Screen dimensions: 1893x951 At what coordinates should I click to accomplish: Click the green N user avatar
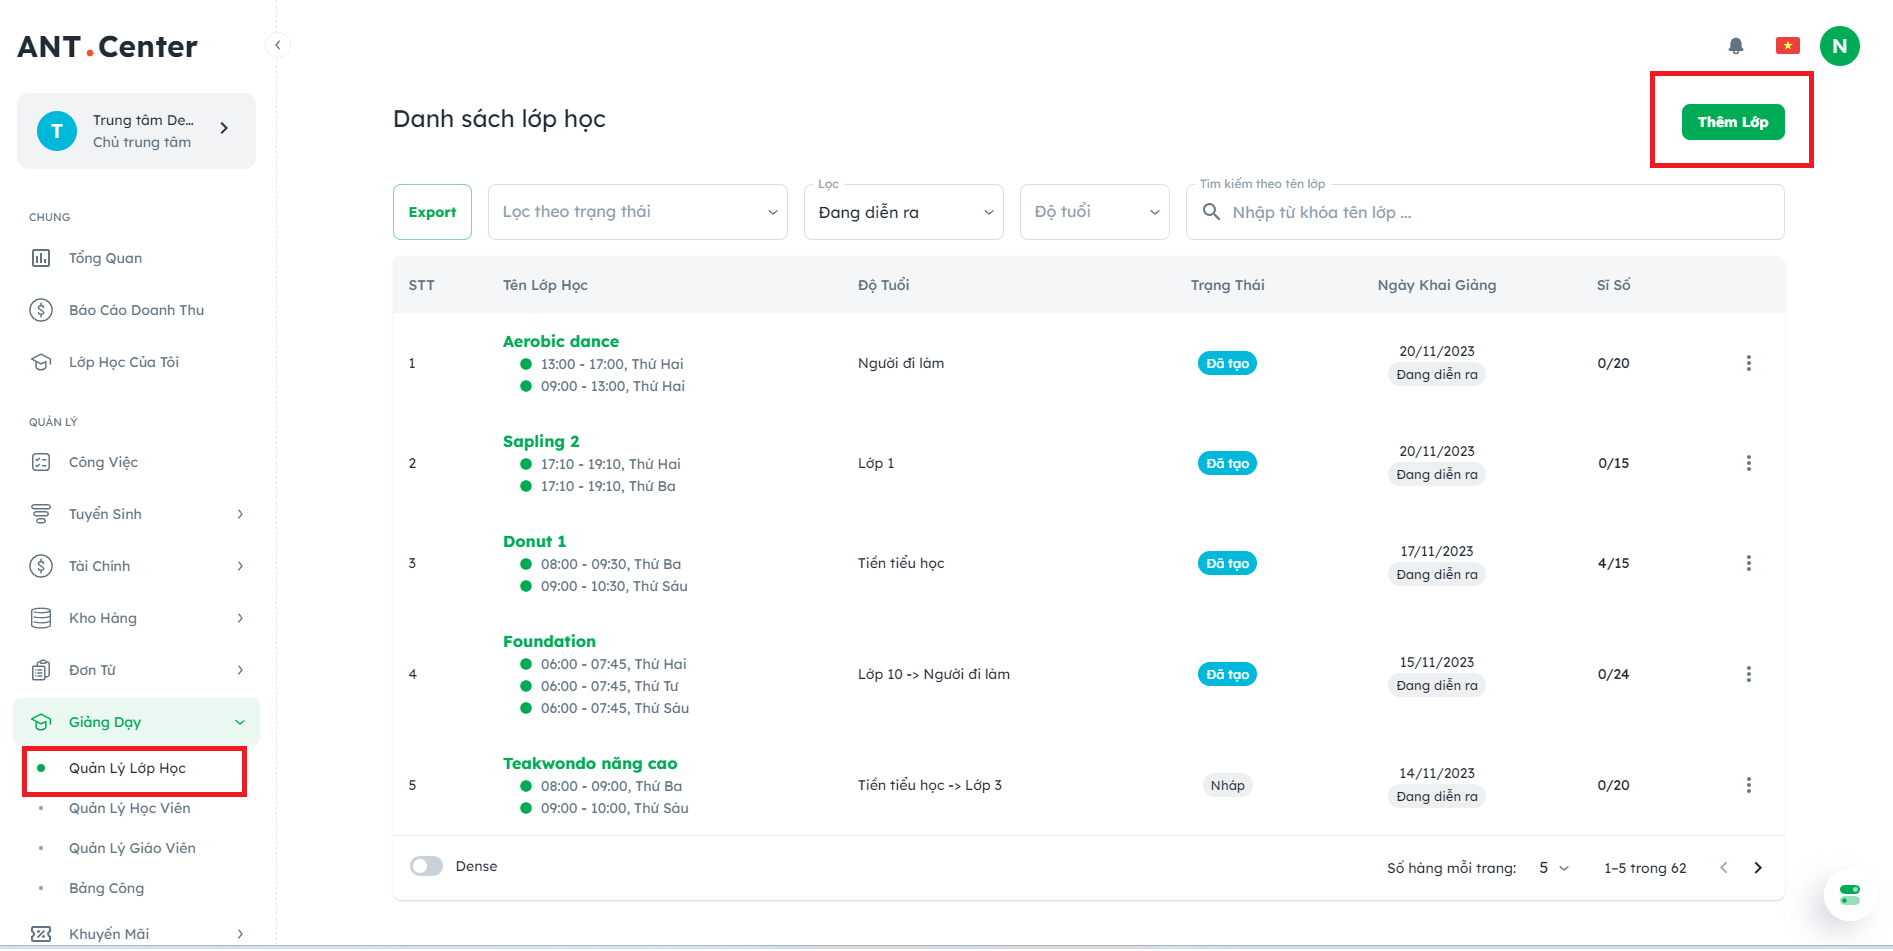[x=1839, y=46]
